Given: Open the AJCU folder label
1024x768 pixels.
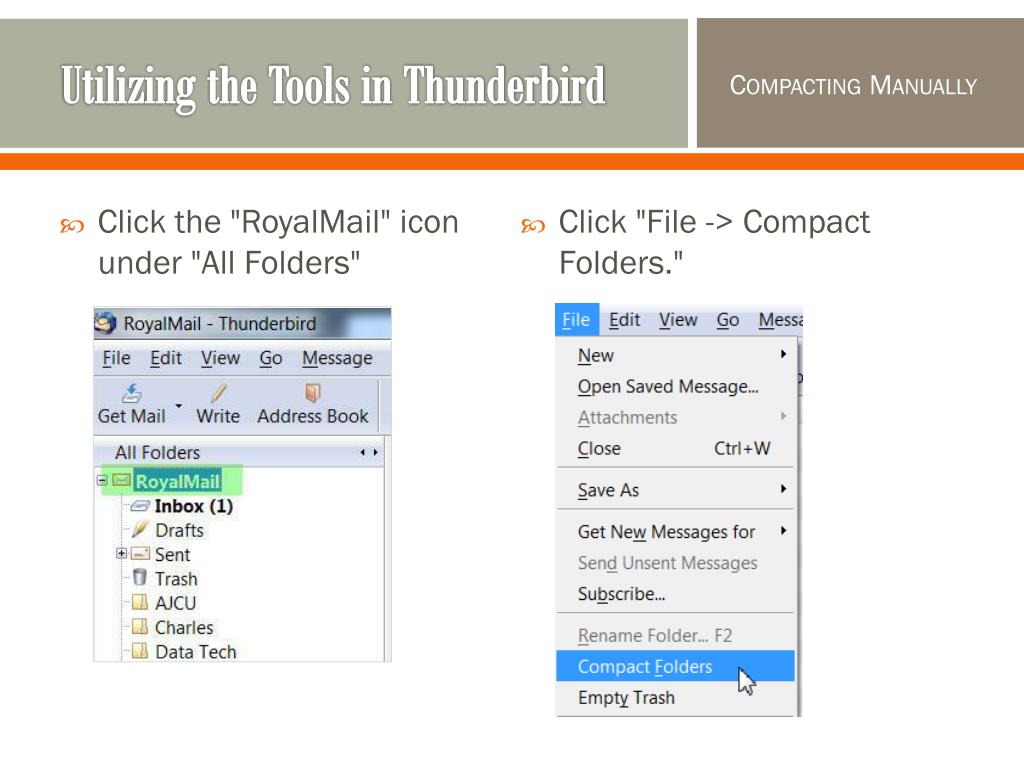Looking at the screenshot, I should point(175,603).
